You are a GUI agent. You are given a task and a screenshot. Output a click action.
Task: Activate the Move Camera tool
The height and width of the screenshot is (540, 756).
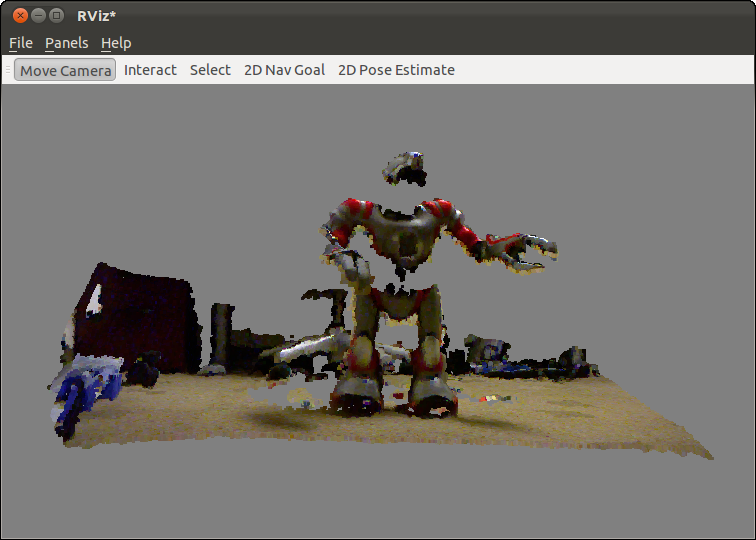[65, 70]
